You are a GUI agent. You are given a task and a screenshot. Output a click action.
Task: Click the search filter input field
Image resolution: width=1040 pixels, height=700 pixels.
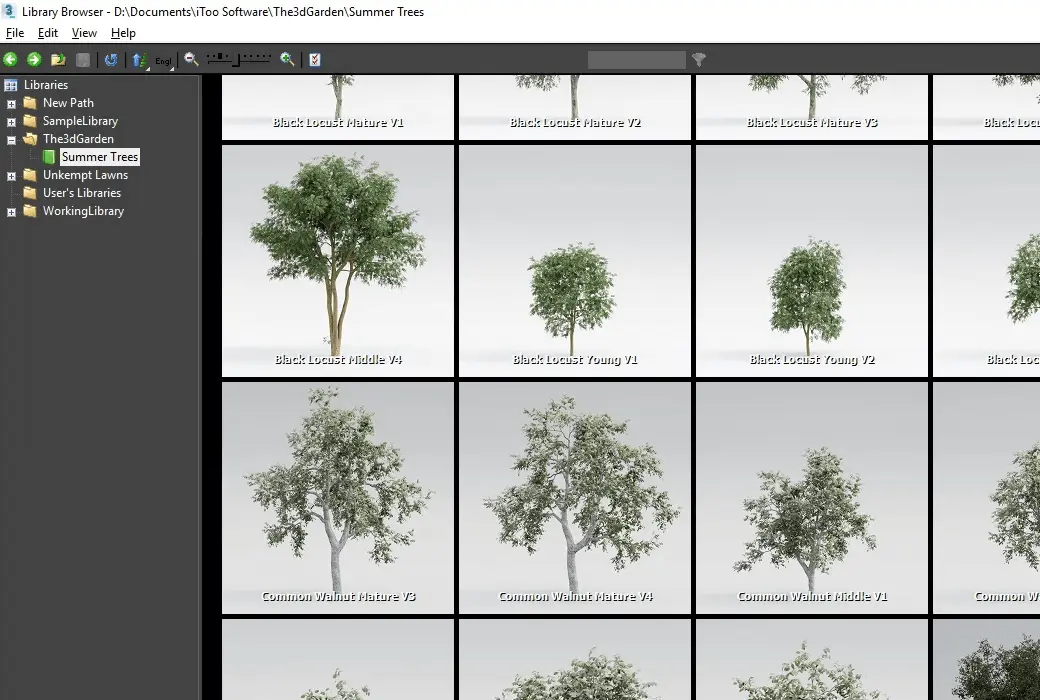[636, 60]
